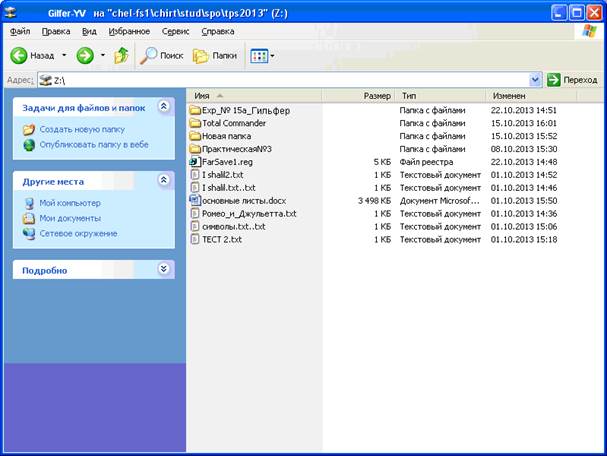
Task: Click the Z:\ address field
Action: click(290, 80)
